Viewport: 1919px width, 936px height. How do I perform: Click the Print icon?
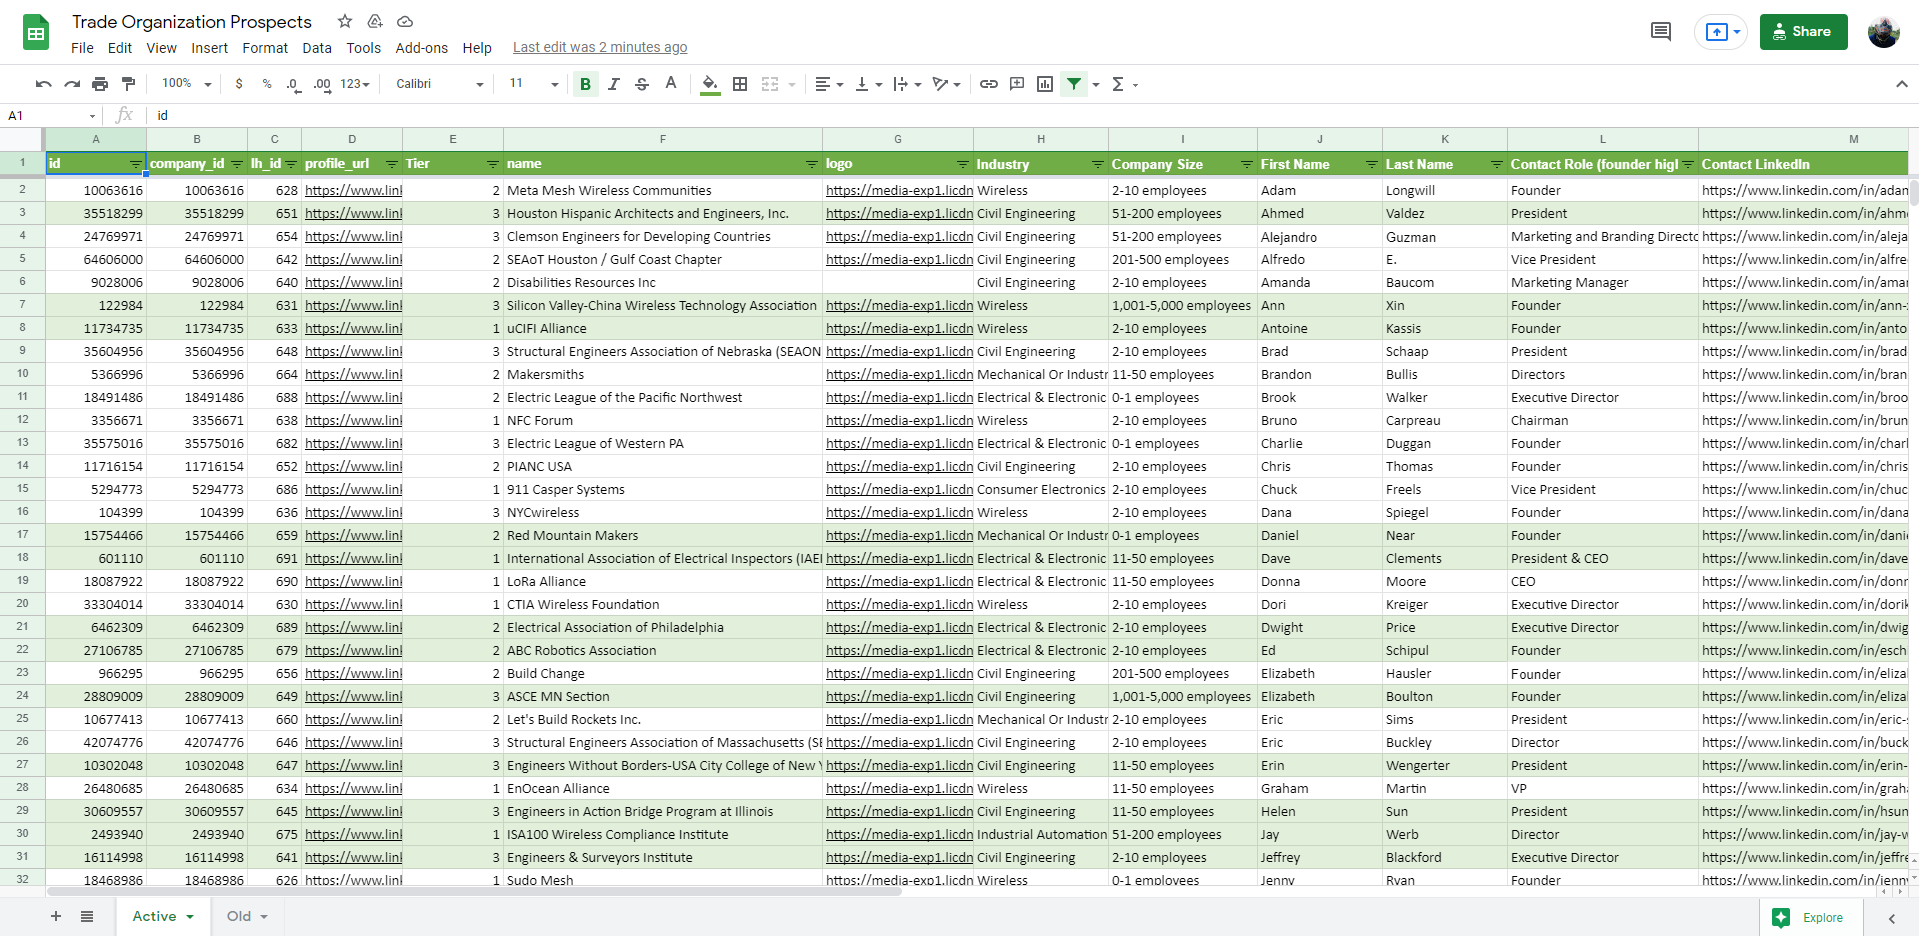pyautogui.click(x=100, y=84)
